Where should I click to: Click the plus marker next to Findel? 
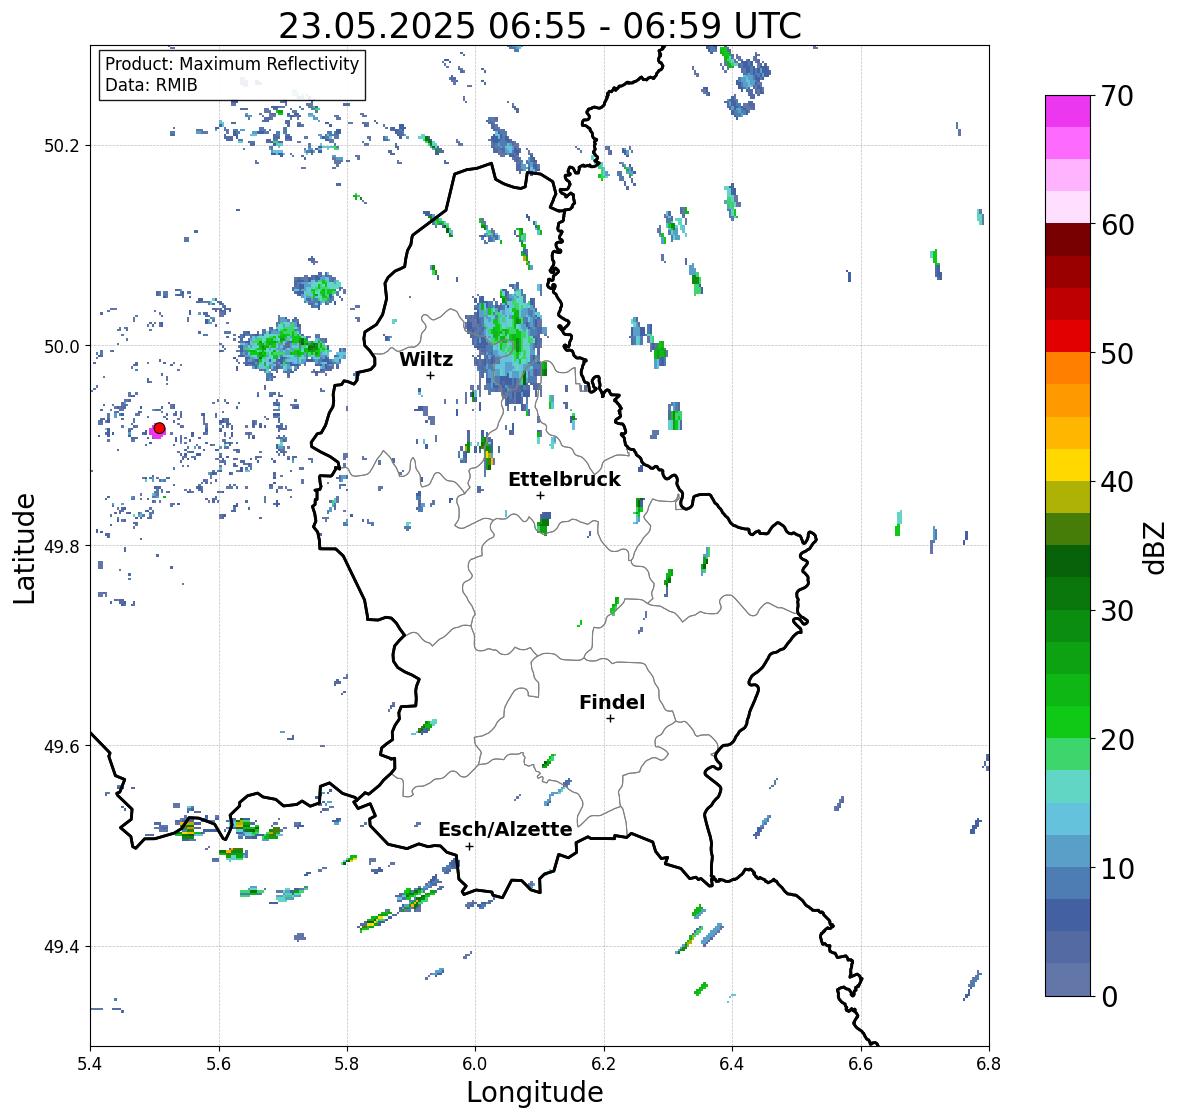coord(610,719)
